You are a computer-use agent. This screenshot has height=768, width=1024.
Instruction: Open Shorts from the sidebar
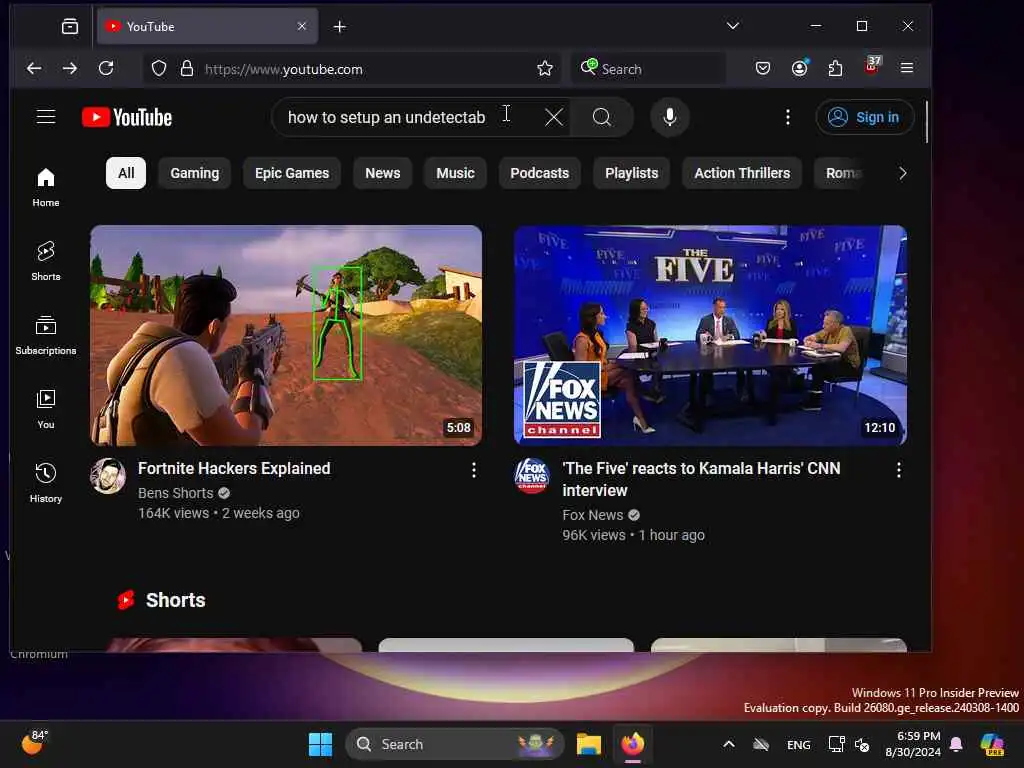[46, 261]
